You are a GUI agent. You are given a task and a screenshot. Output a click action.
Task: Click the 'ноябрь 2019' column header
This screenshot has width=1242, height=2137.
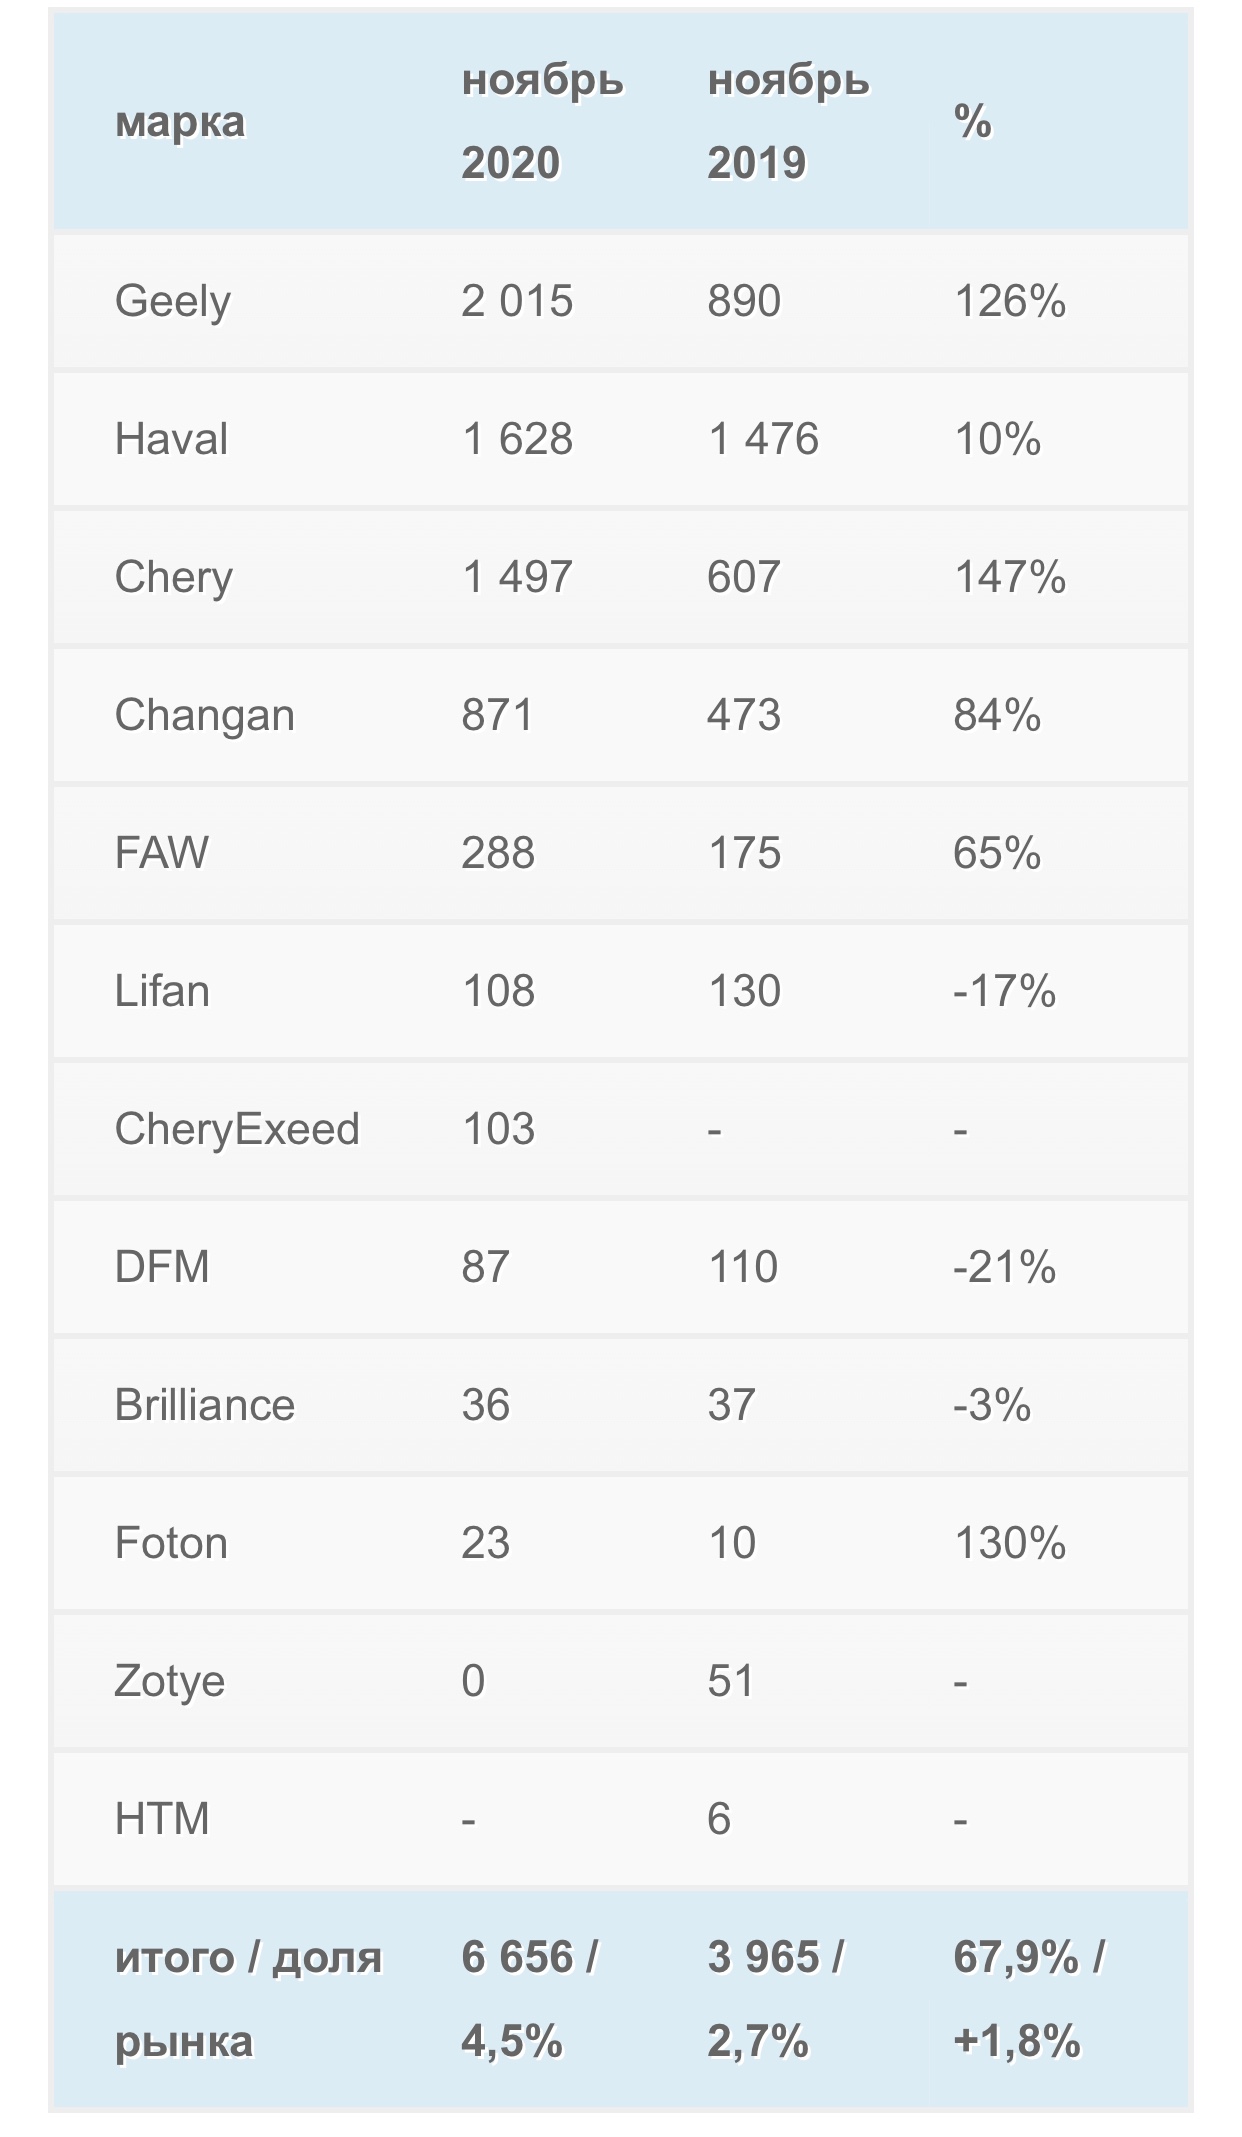[x=788, y=122]
